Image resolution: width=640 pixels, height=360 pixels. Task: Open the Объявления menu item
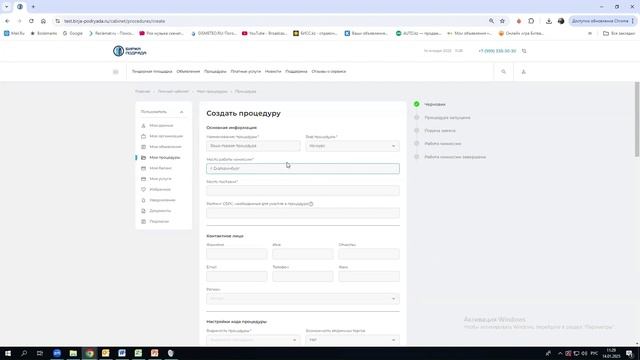[x=188, y=71]
